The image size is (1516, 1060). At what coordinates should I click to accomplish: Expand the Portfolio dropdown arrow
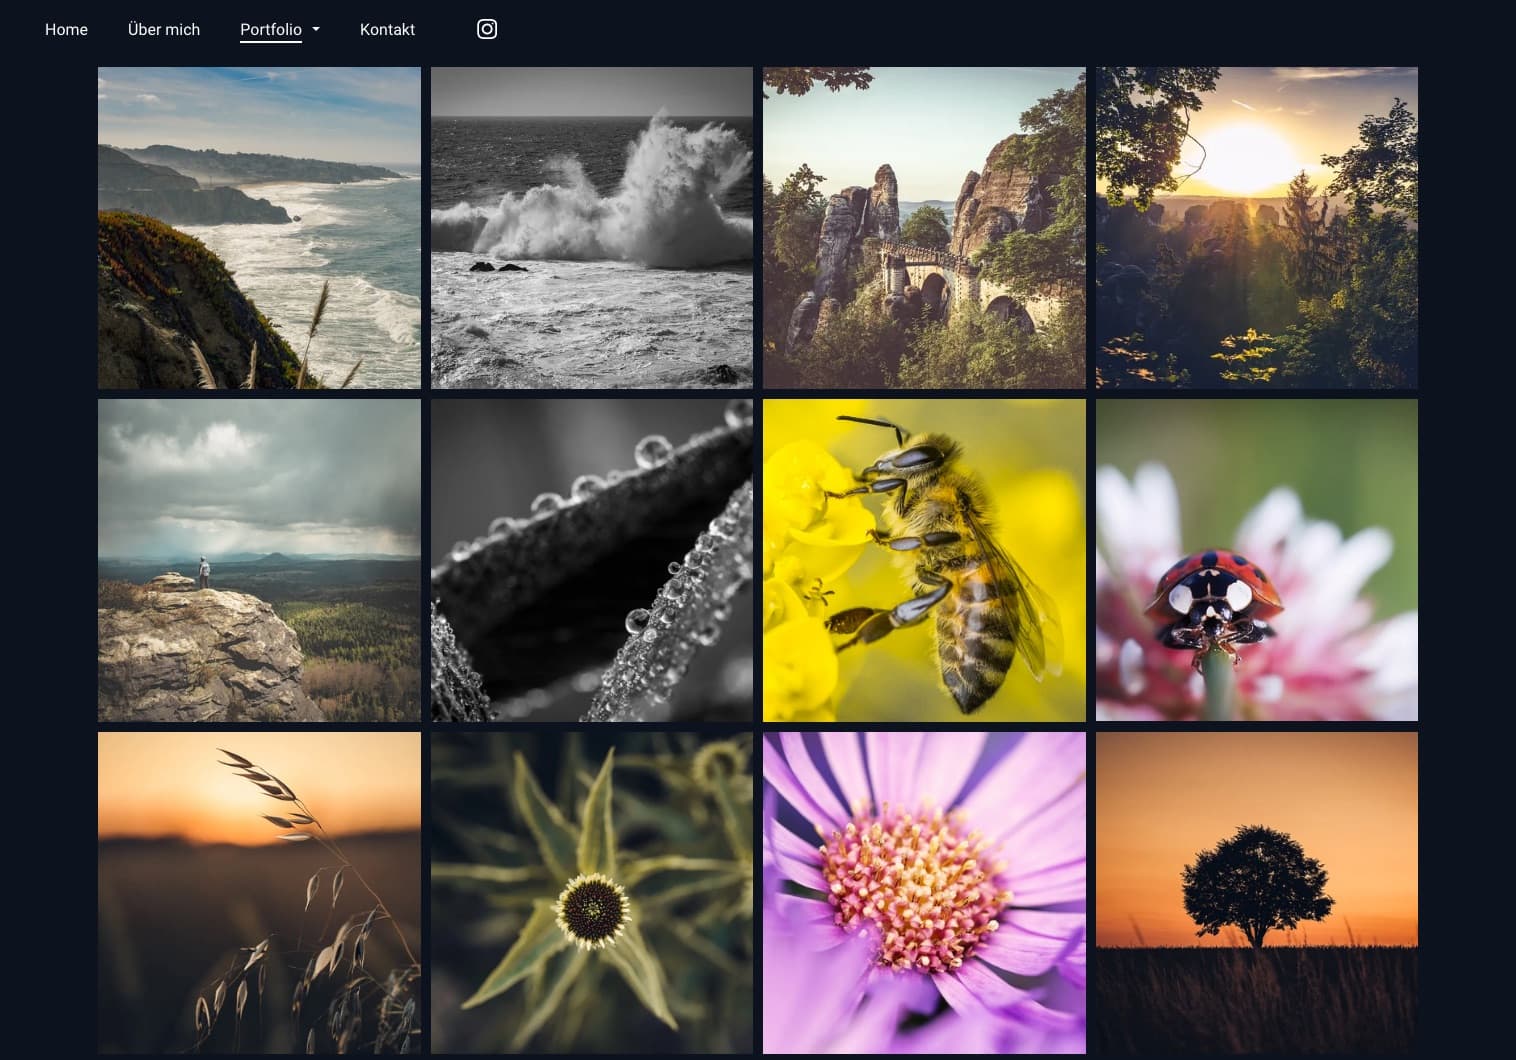316,30
